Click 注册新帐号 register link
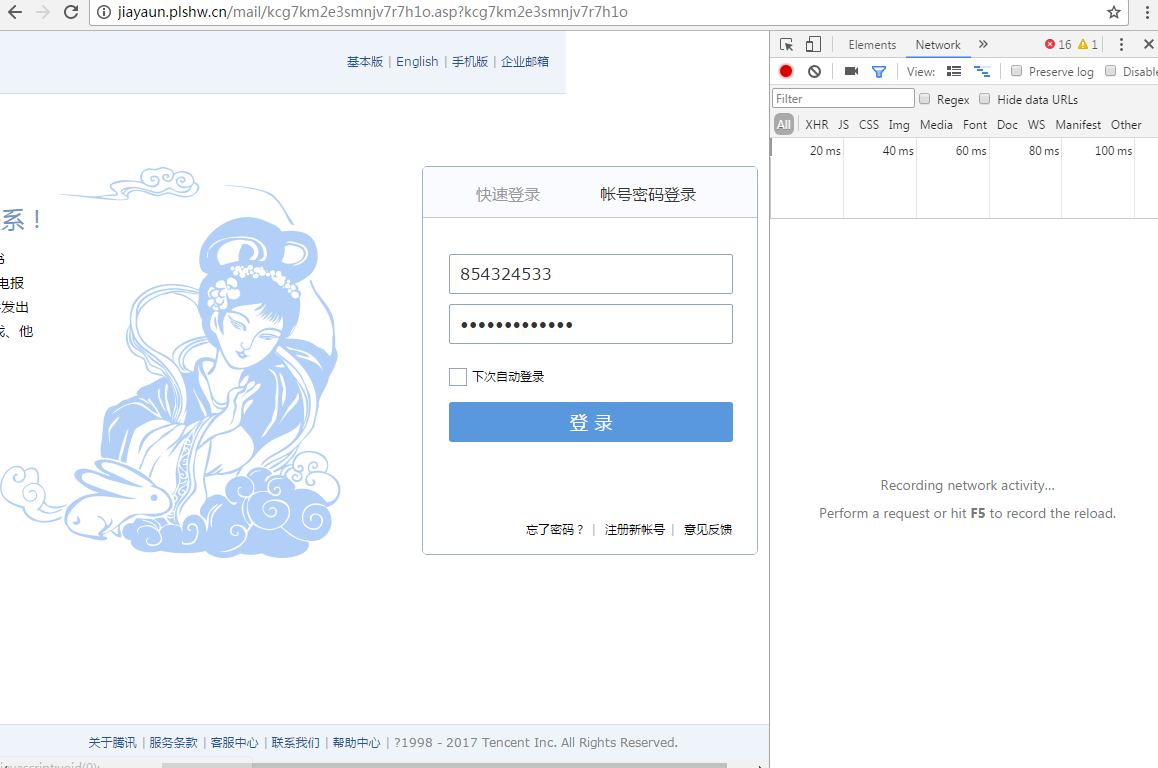 634,529
